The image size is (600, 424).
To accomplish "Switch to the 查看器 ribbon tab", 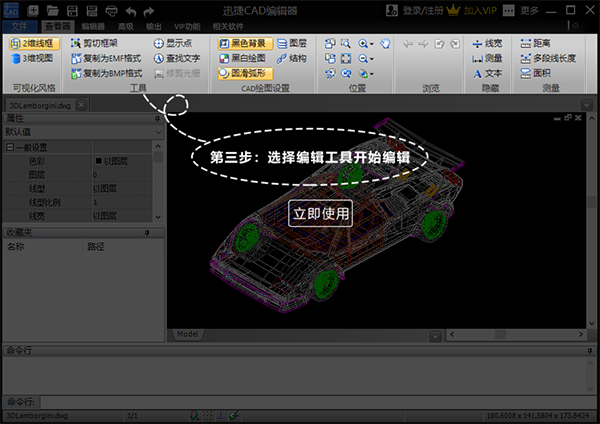I will (57, 26).
